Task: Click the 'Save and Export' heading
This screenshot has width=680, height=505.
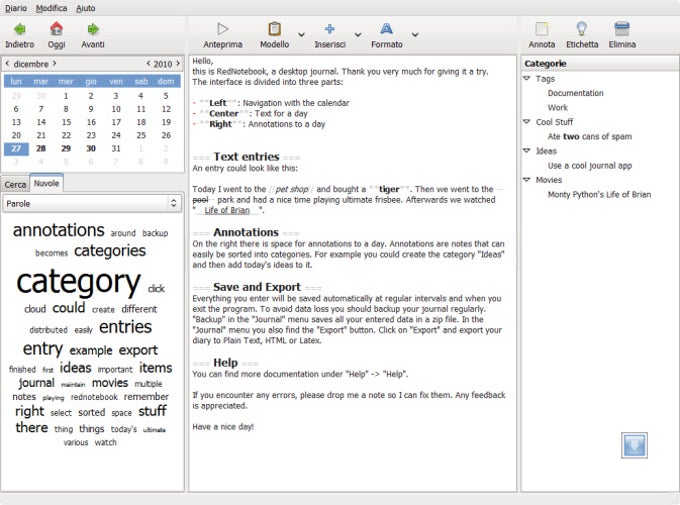Action: 257,287
